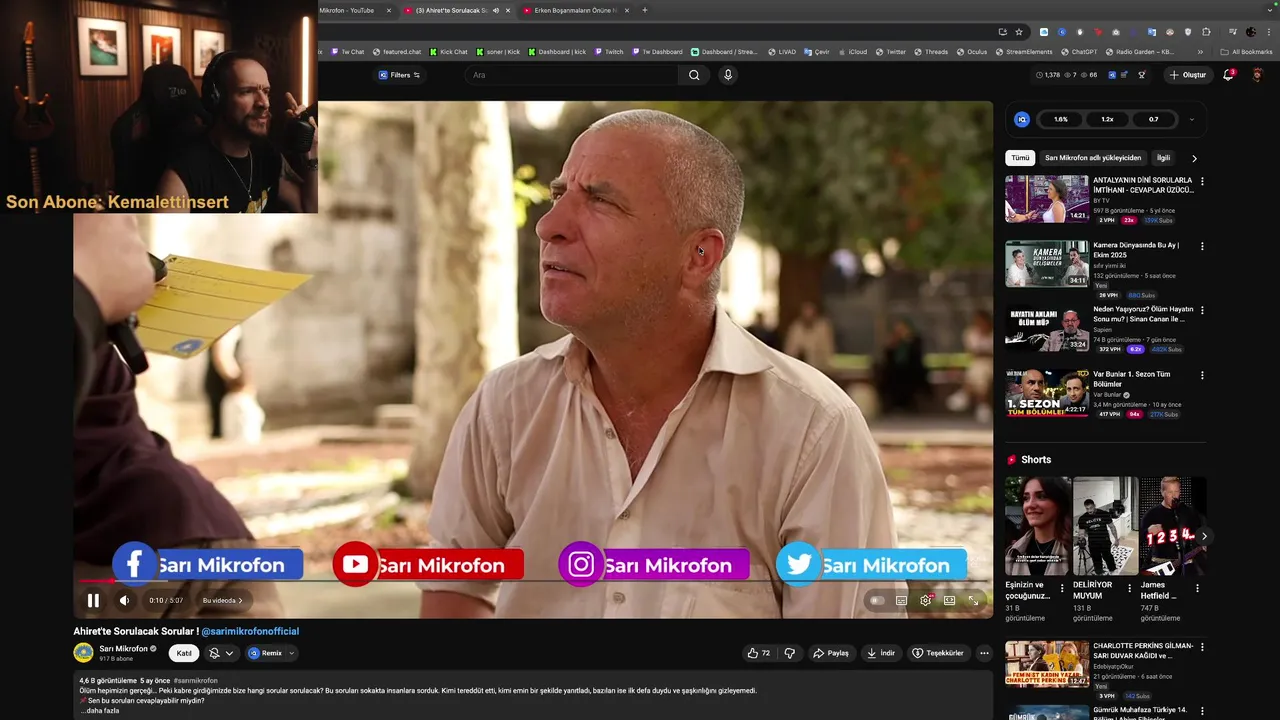Switch to Ahiret'te Sorulacak browser tab
This screenshot has width=1280, height=720.
point(455,10)
